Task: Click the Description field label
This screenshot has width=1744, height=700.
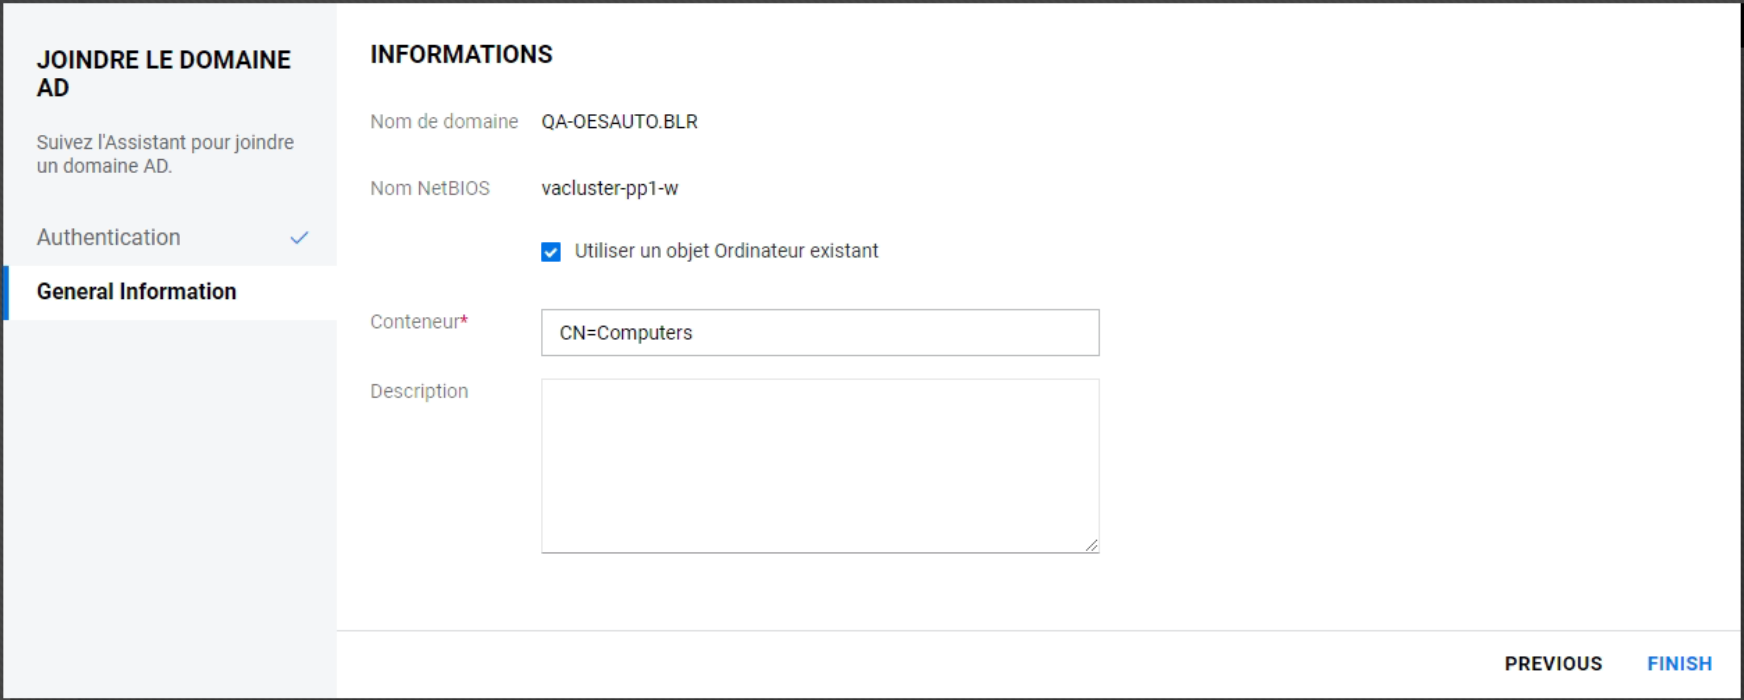Action: (419, 392)
